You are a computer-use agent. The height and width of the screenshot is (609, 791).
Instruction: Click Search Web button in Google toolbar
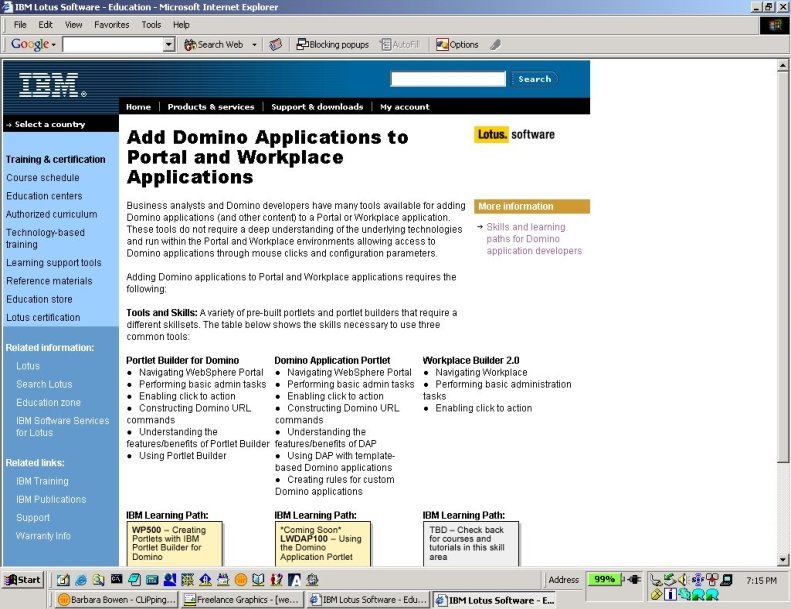pos(214,45)
